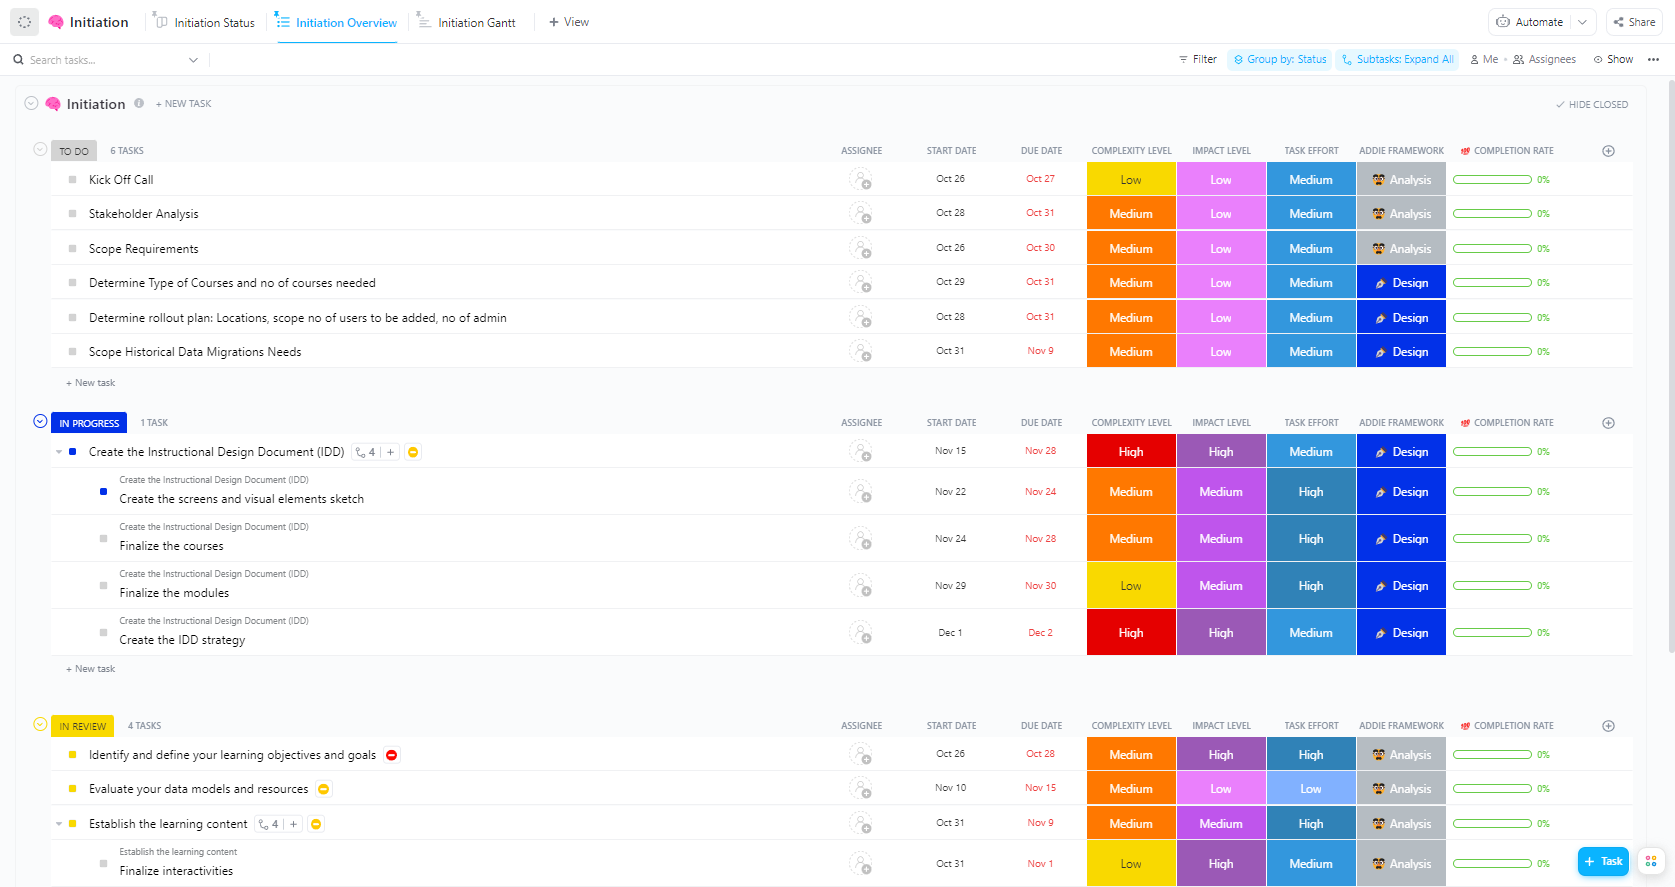This screenshot has height=887, width=1675.
Task: Click assignee icon for Scope Historical Data Migrations
Action: (x=860, y=351)
